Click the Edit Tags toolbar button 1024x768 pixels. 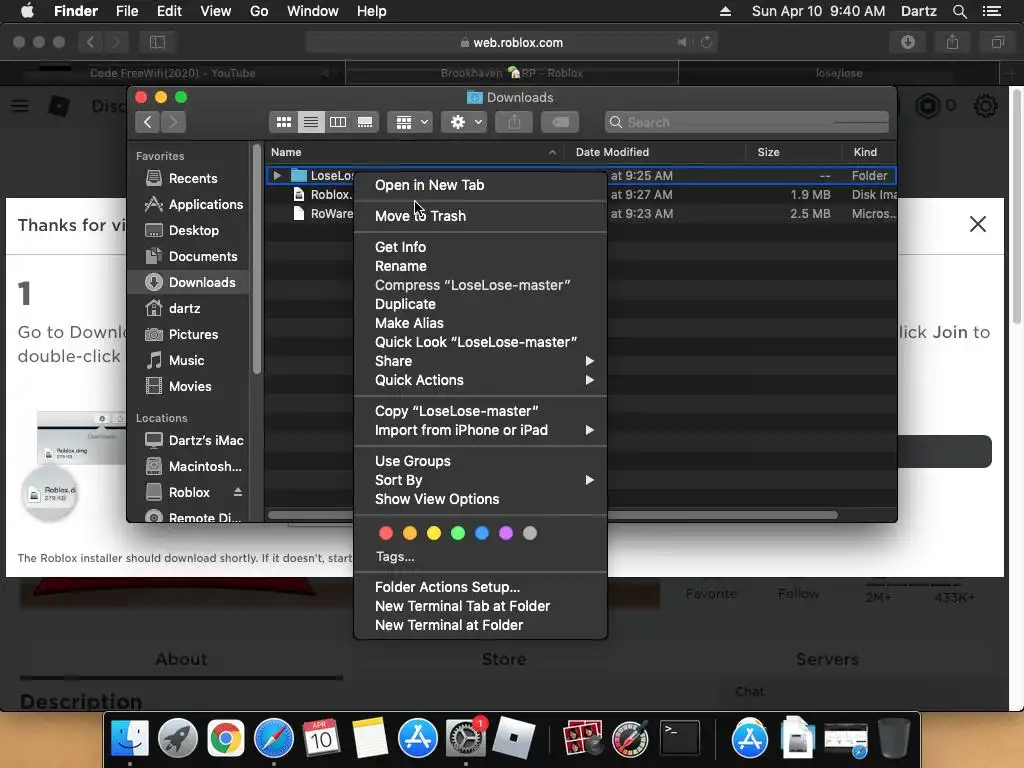(x=560, y=122)
